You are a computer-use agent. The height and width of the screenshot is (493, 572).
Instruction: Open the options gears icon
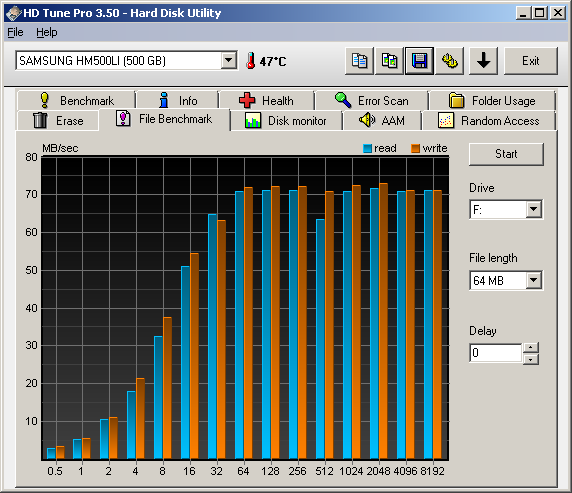449,61
